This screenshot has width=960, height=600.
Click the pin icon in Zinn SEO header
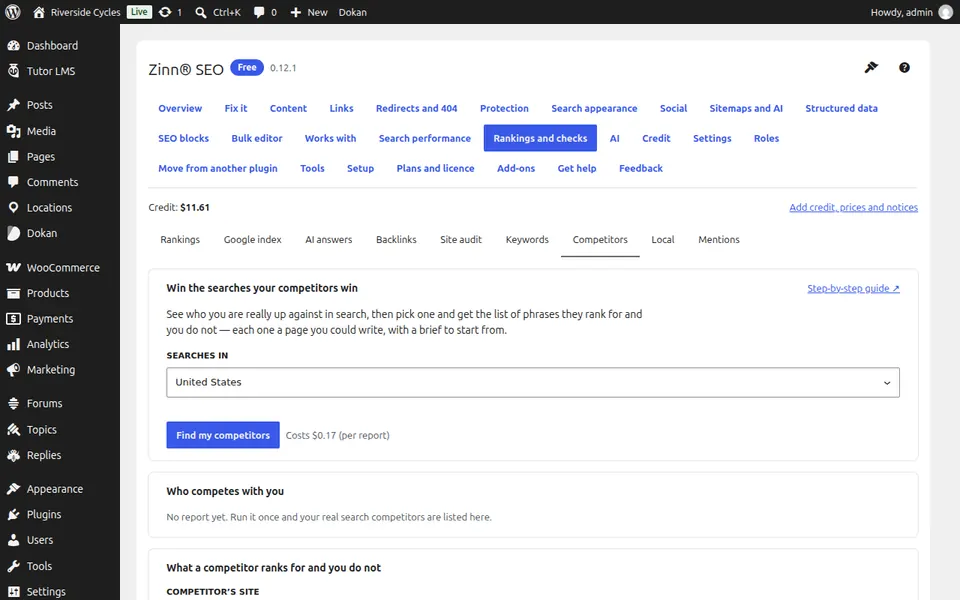(x=871, y=67)
